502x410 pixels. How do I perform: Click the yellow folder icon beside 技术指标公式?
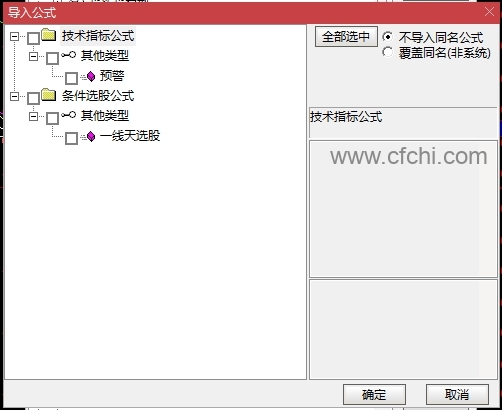tap(49, 35)
